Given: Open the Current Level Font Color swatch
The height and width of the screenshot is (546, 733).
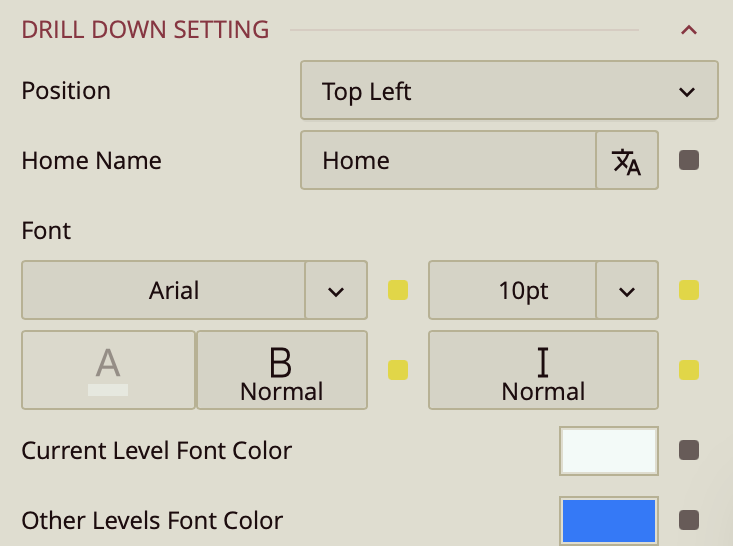Looking at the screenshot, I should coord(609,450).
